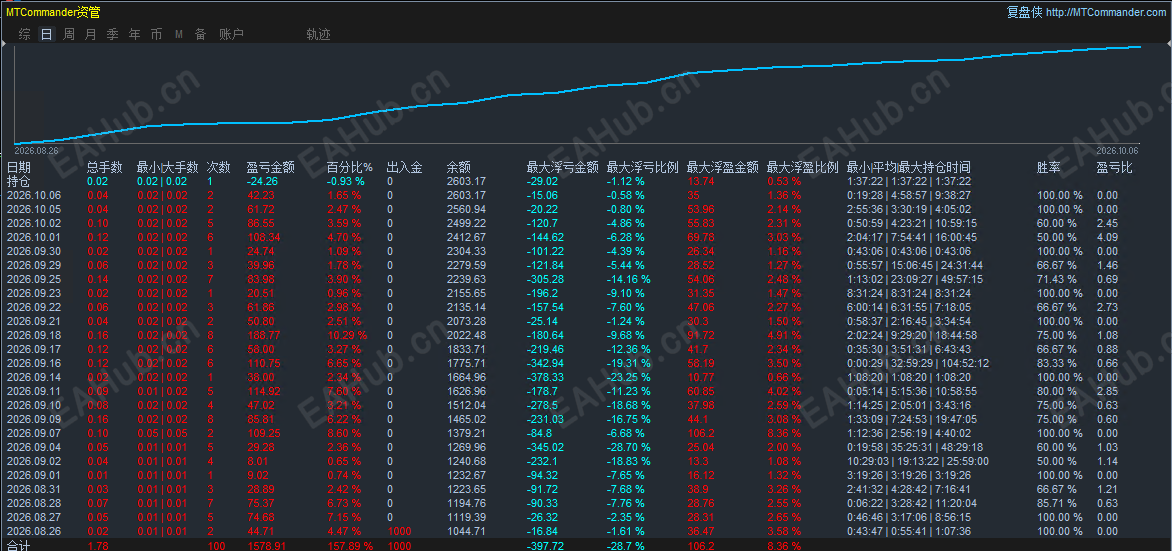Click the 最大浮亏金额 column header
Image resolution: width=1172 pixels, height=551 pixels.
(x=563, y=167)
